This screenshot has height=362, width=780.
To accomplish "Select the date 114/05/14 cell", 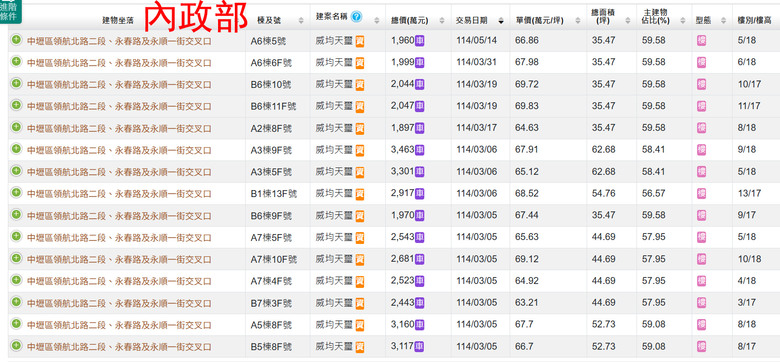I will coord(477,40).
